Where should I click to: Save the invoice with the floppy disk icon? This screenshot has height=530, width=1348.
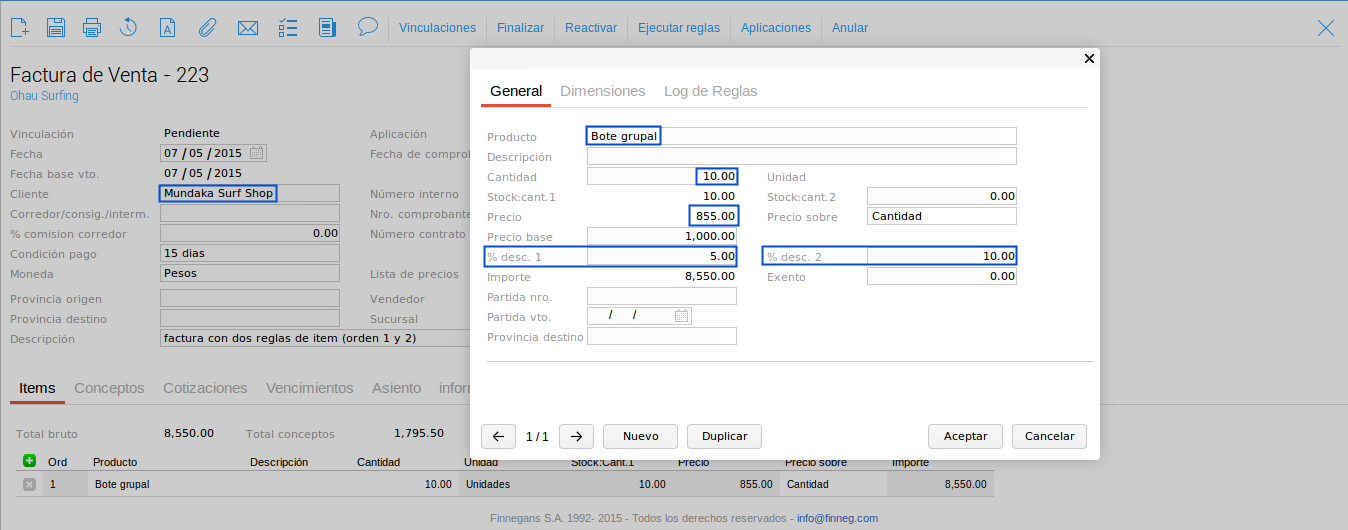[56, 28]
